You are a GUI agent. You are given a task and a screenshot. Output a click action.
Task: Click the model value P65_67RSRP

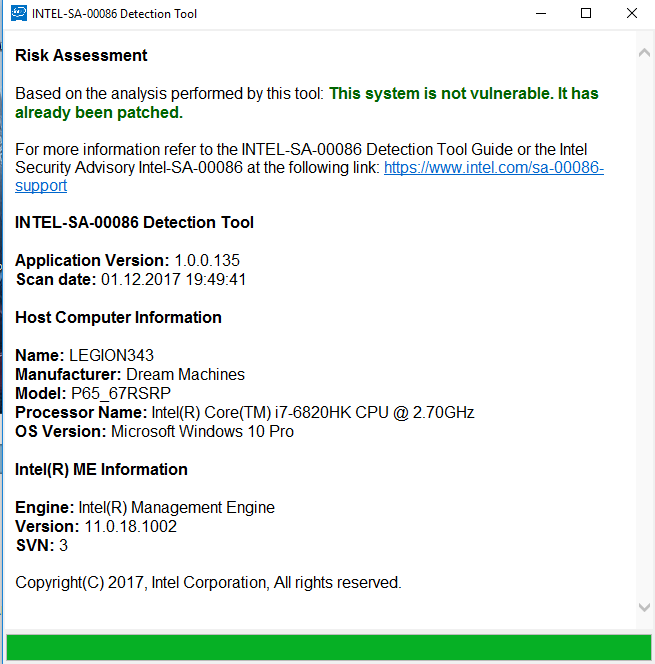121,393
